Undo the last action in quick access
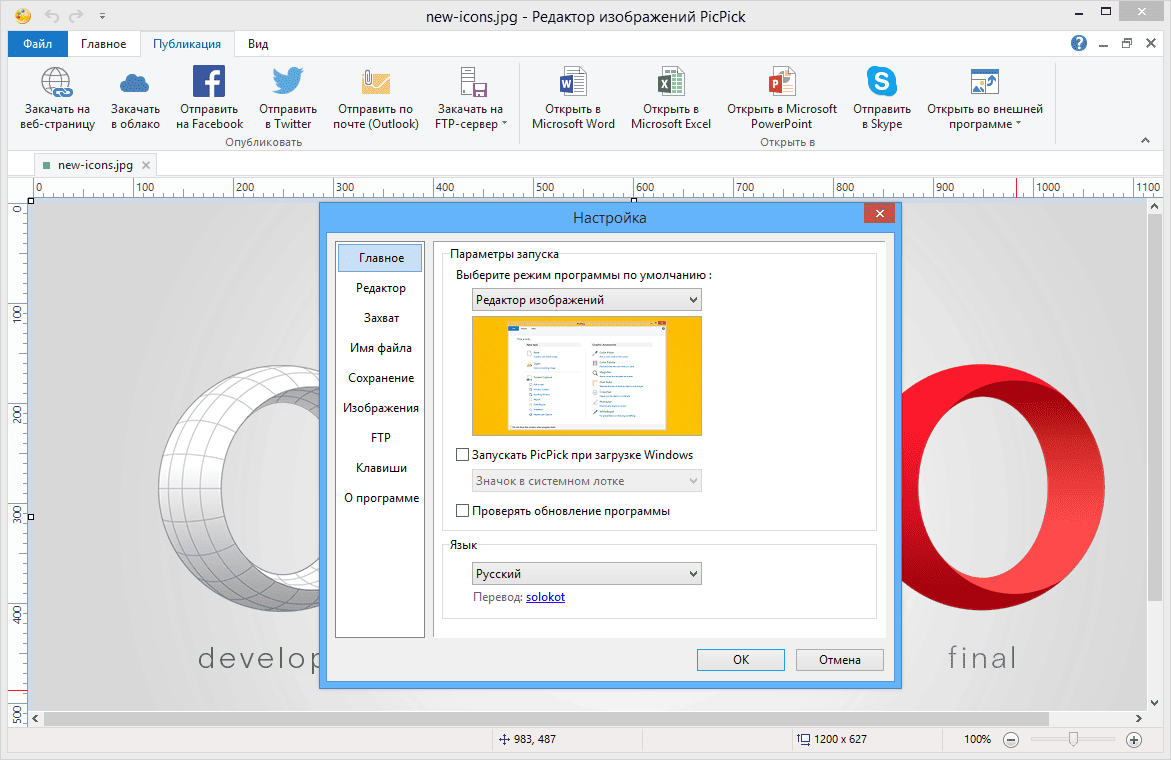The height and width of the screenshot is (760, 1171). [x=52, y=16]
